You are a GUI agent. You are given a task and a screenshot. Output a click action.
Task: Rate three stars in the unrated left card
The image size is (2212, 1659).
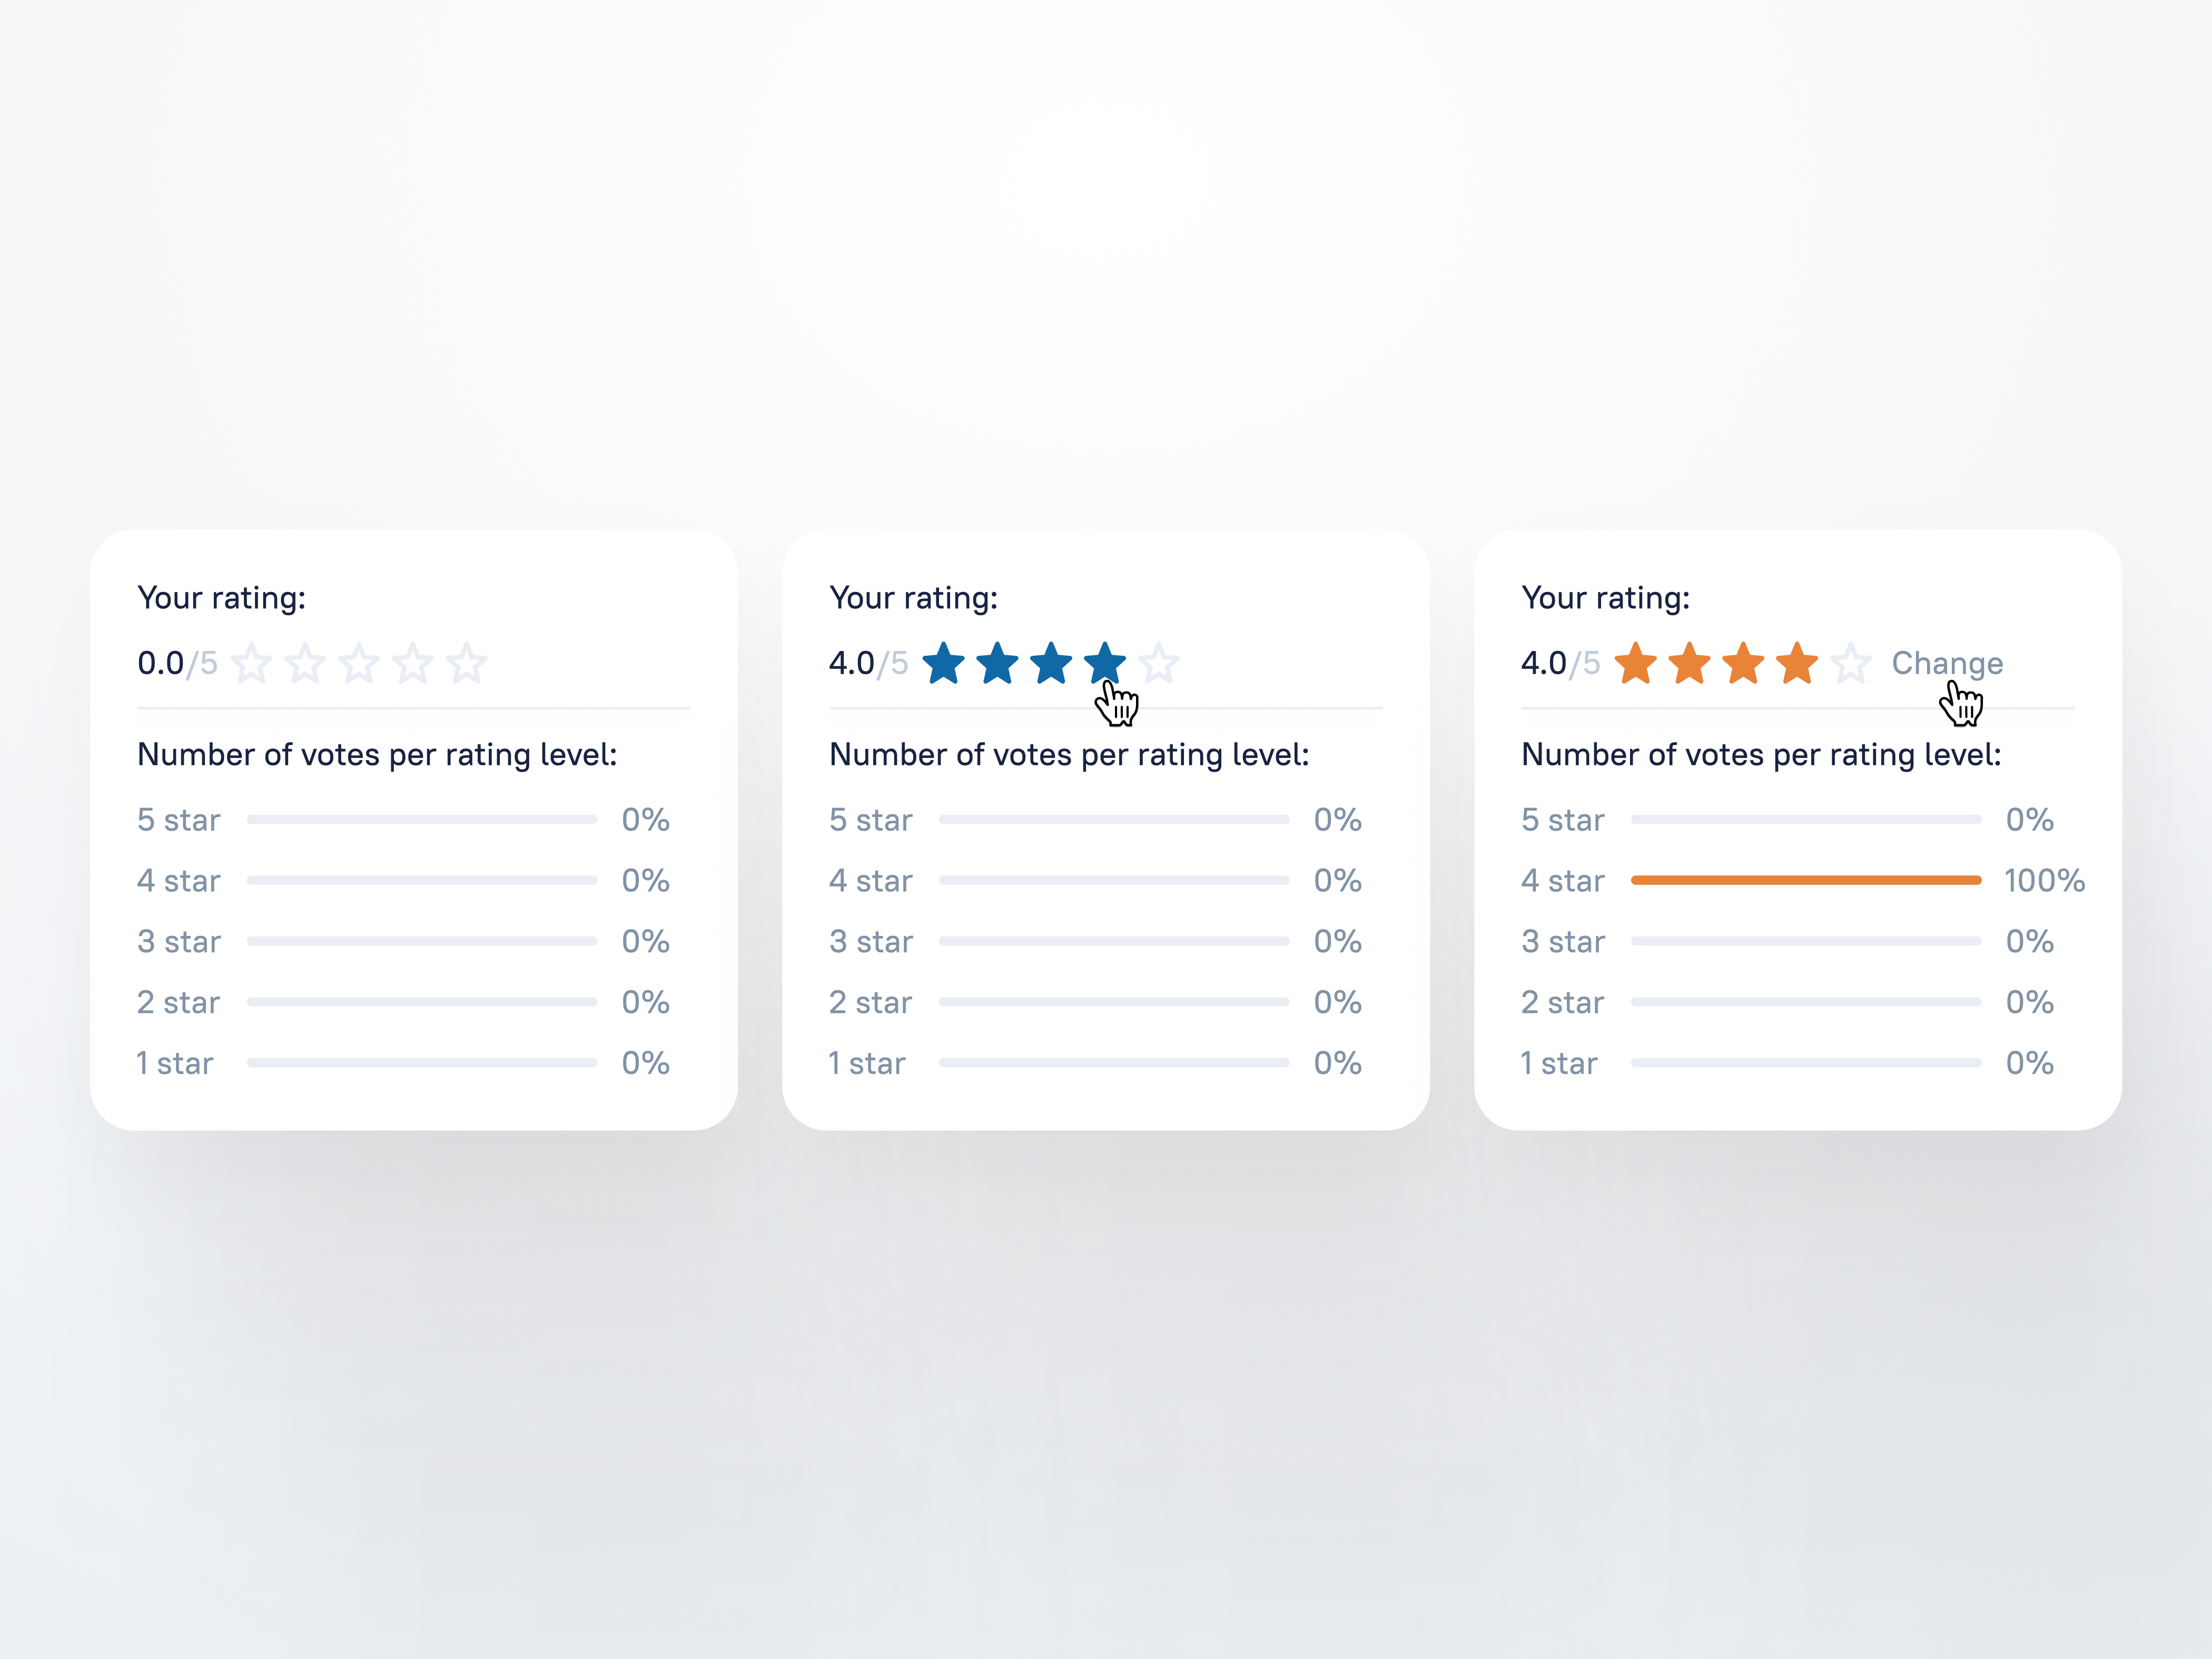(359, 664)
